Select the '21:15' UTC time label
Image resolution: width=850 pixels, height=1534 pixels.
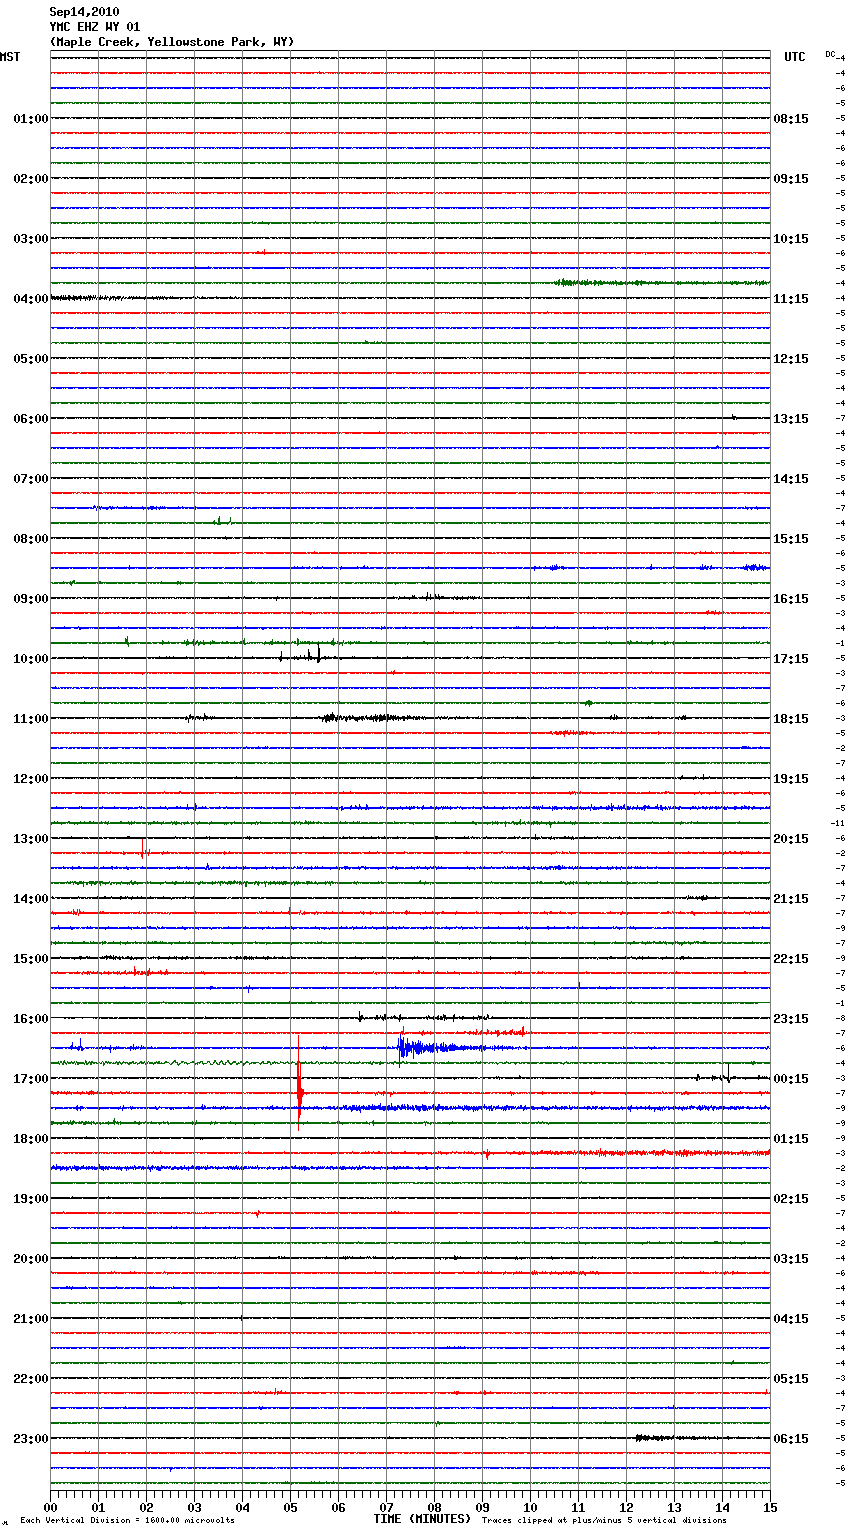tap(791, 899)
